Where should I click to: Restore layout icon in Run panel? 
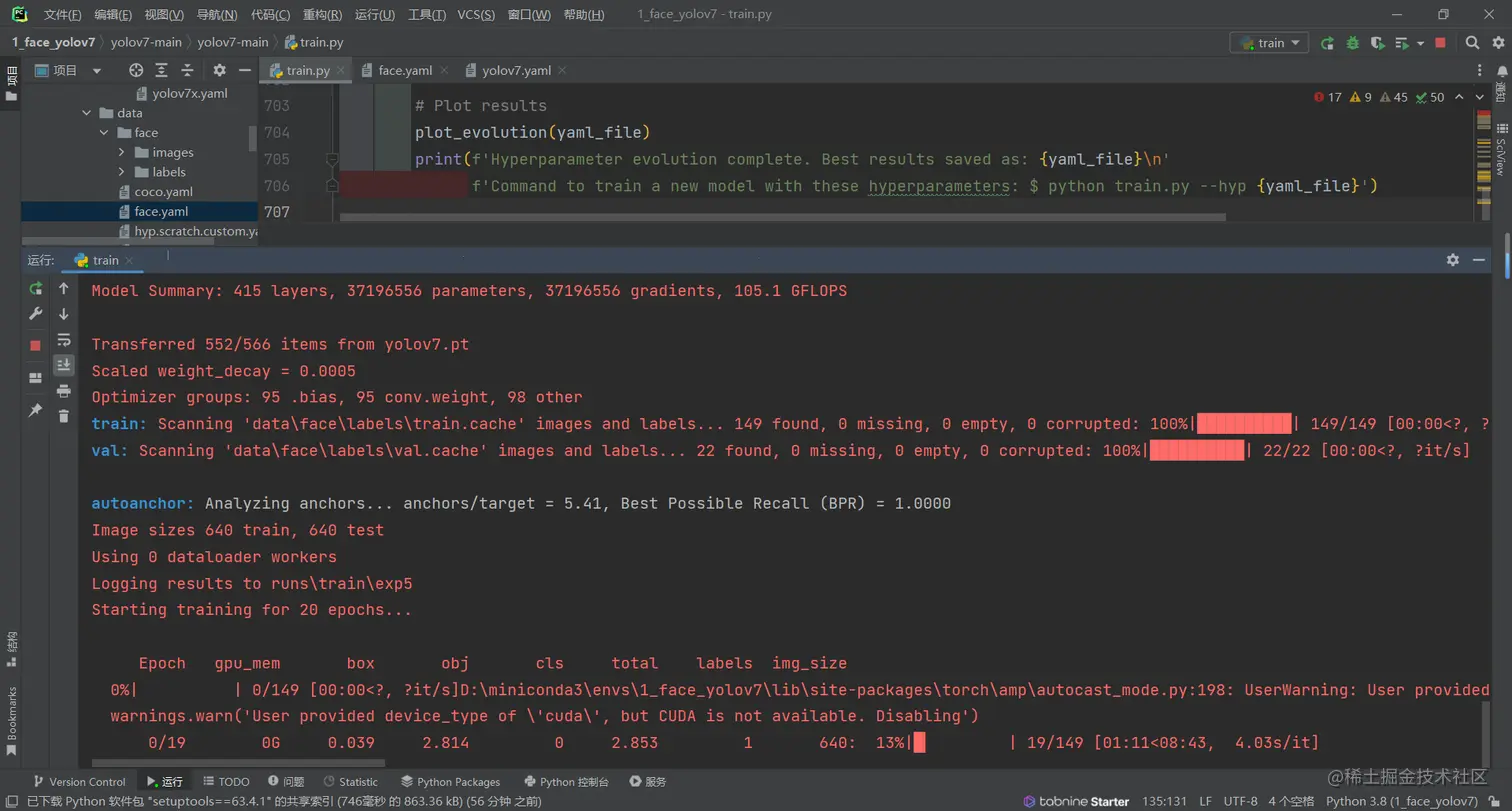click(36, 378)
